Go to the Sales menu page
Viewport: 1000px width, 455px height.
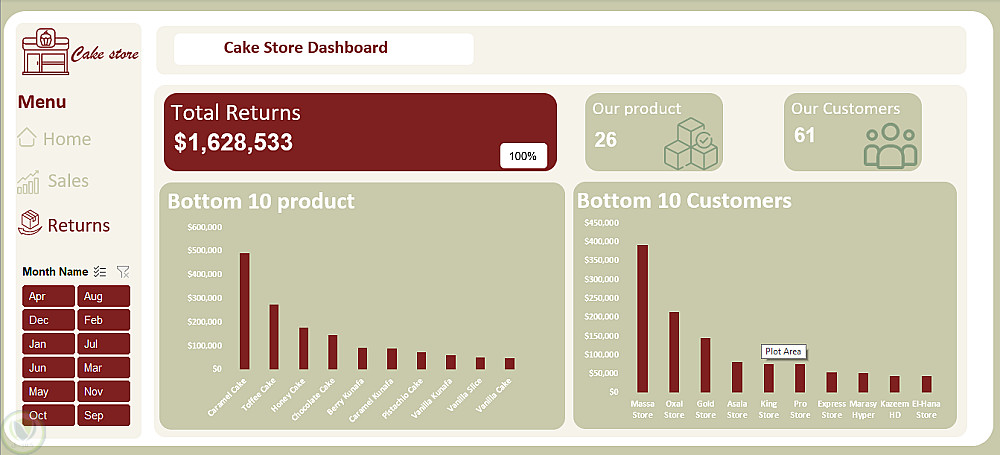[68, 181]
